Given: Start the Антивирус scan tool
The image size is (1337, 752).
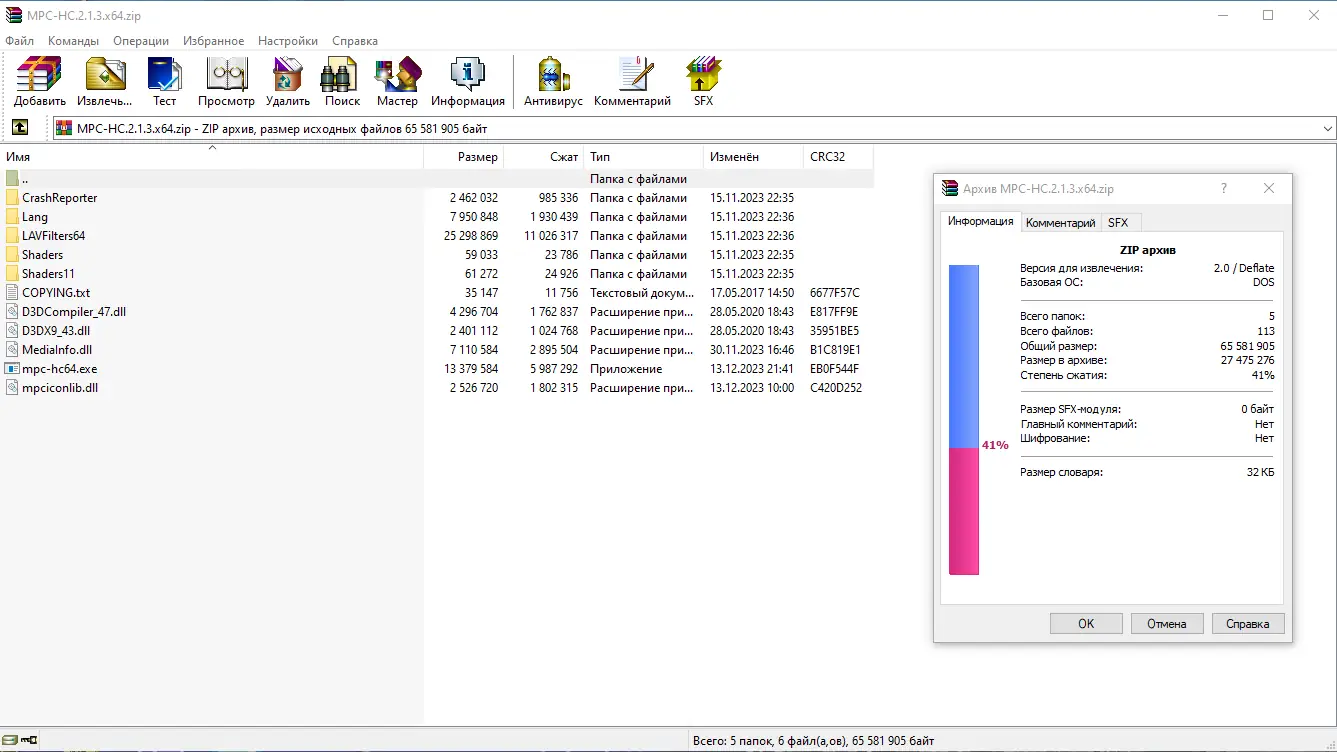Looking at the screenshot, I should (x=553, y=82).
